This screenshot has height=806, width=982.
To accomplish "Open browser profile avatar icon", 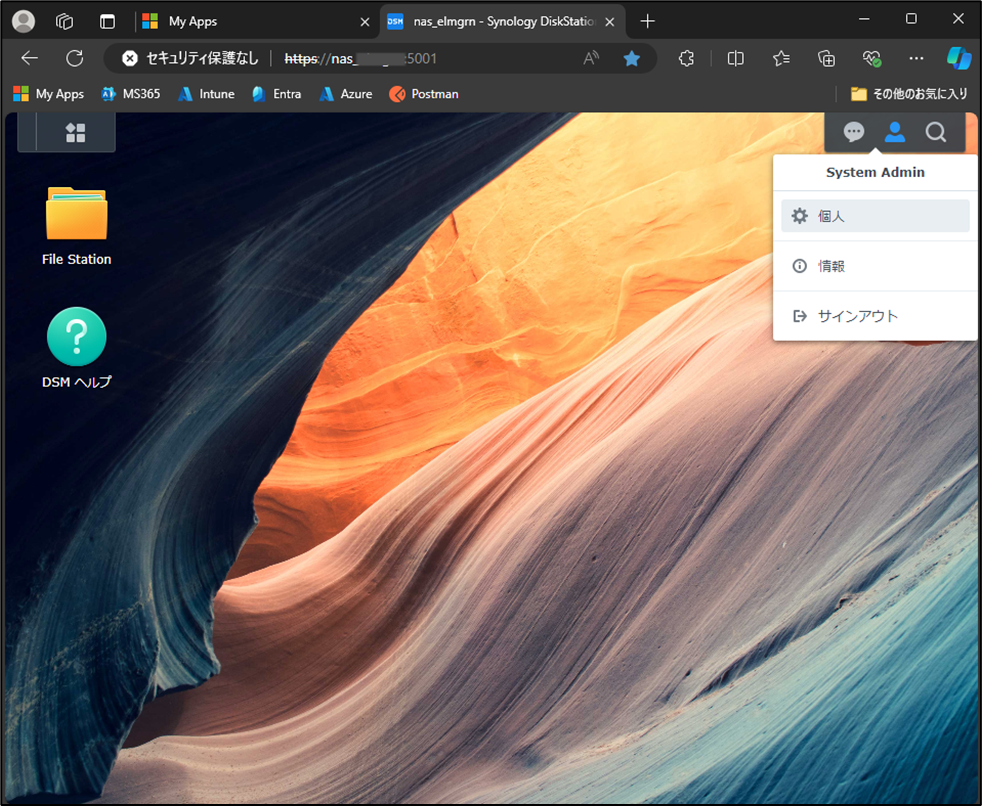I will pos(24,21).
